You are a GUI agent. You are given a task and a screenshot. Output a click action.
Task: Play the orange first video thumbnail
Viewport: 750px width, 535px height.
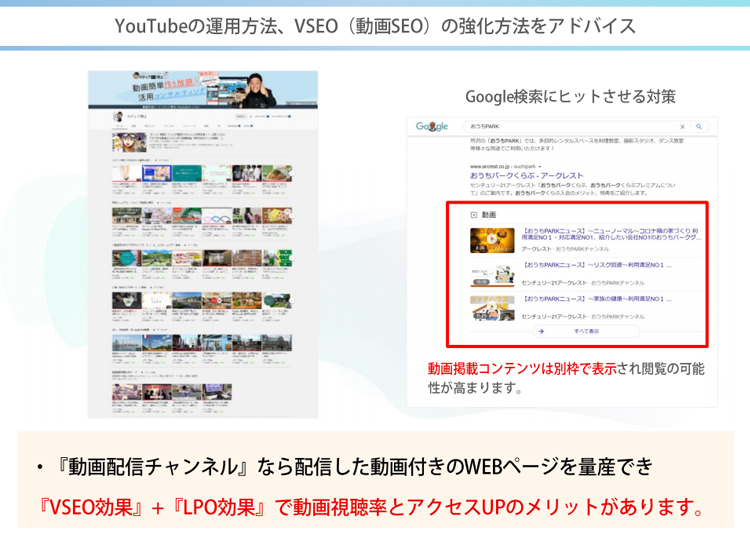[492, 240]
